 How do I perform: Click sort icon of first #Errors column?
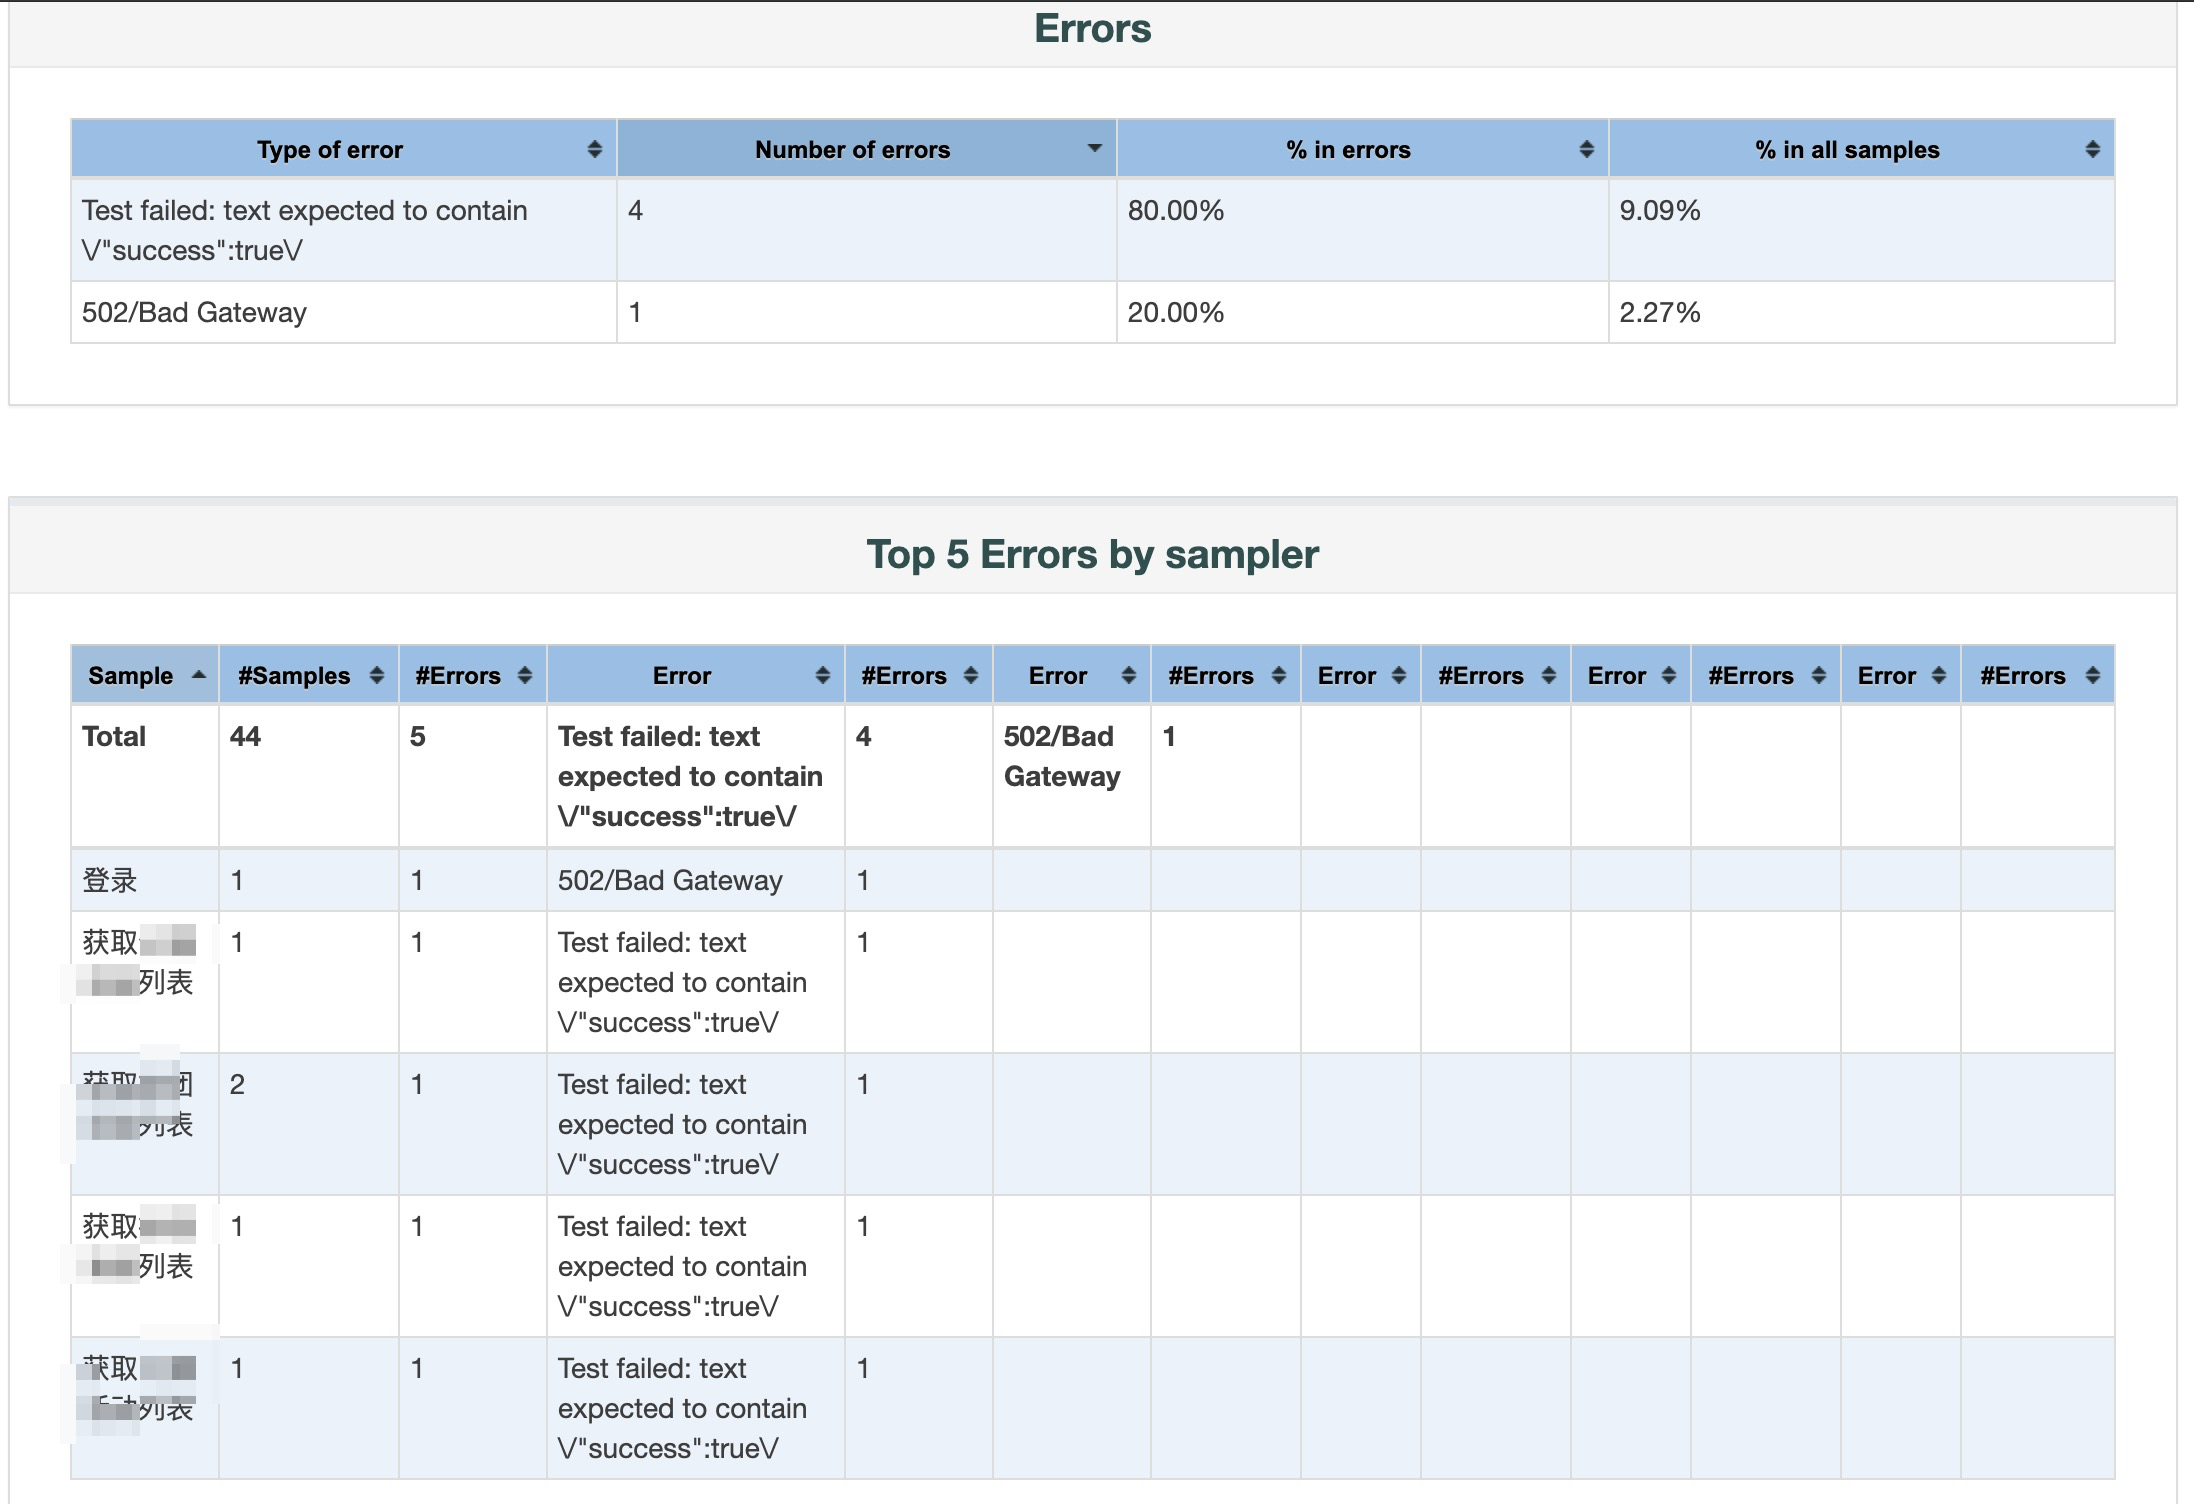524,676
